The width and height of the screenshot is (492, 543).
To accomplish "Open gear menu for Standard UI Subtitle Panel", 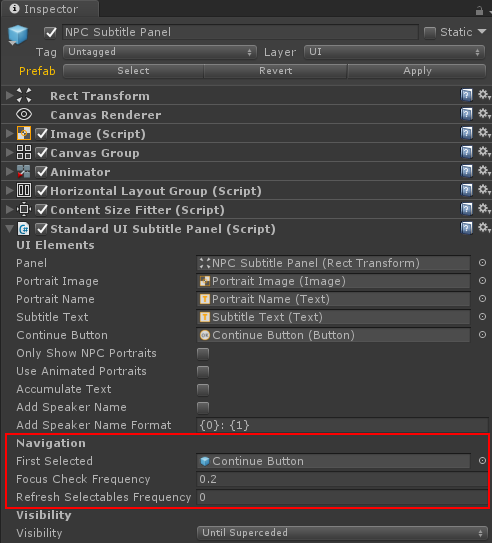I will pyautogui.click(x=484, y=228).
